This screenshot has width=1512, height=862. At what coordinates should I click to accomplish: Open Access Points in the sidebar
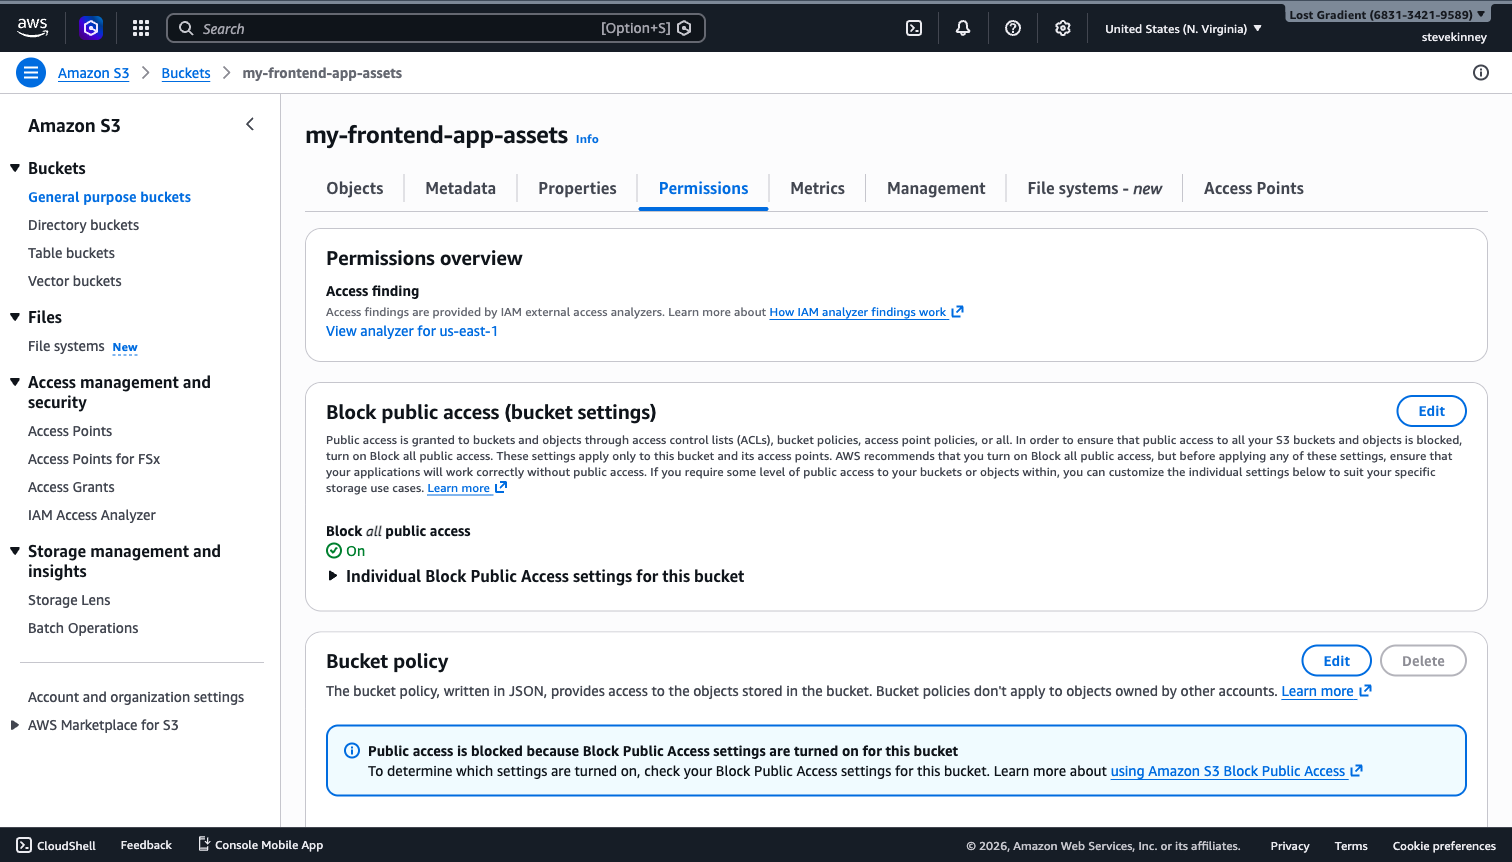click(x=70, y=431)
